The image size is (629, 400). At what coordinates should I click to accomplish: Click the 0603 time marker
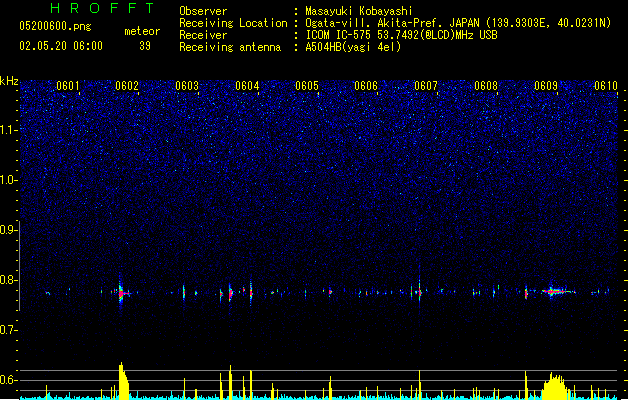187,86
